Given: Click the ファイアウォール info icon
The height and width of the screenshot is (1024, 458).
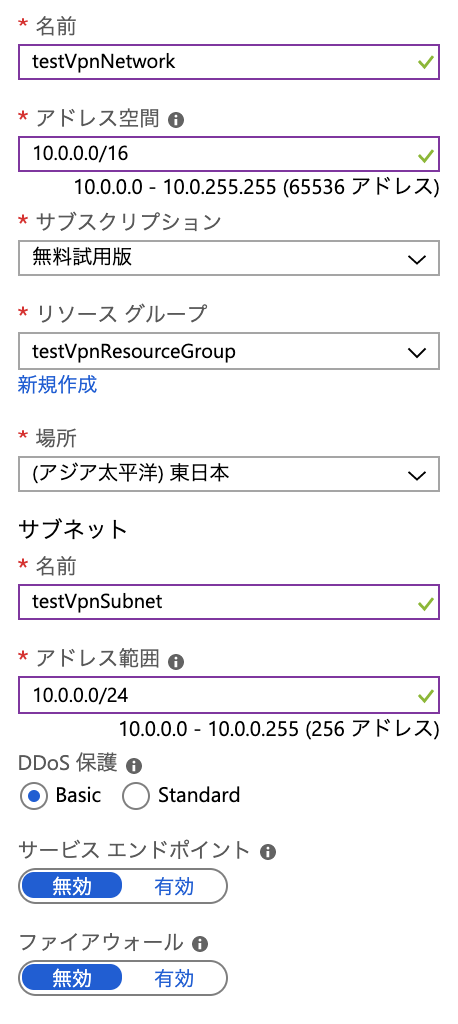Looking at the screenshot, I should click(200, 944).
